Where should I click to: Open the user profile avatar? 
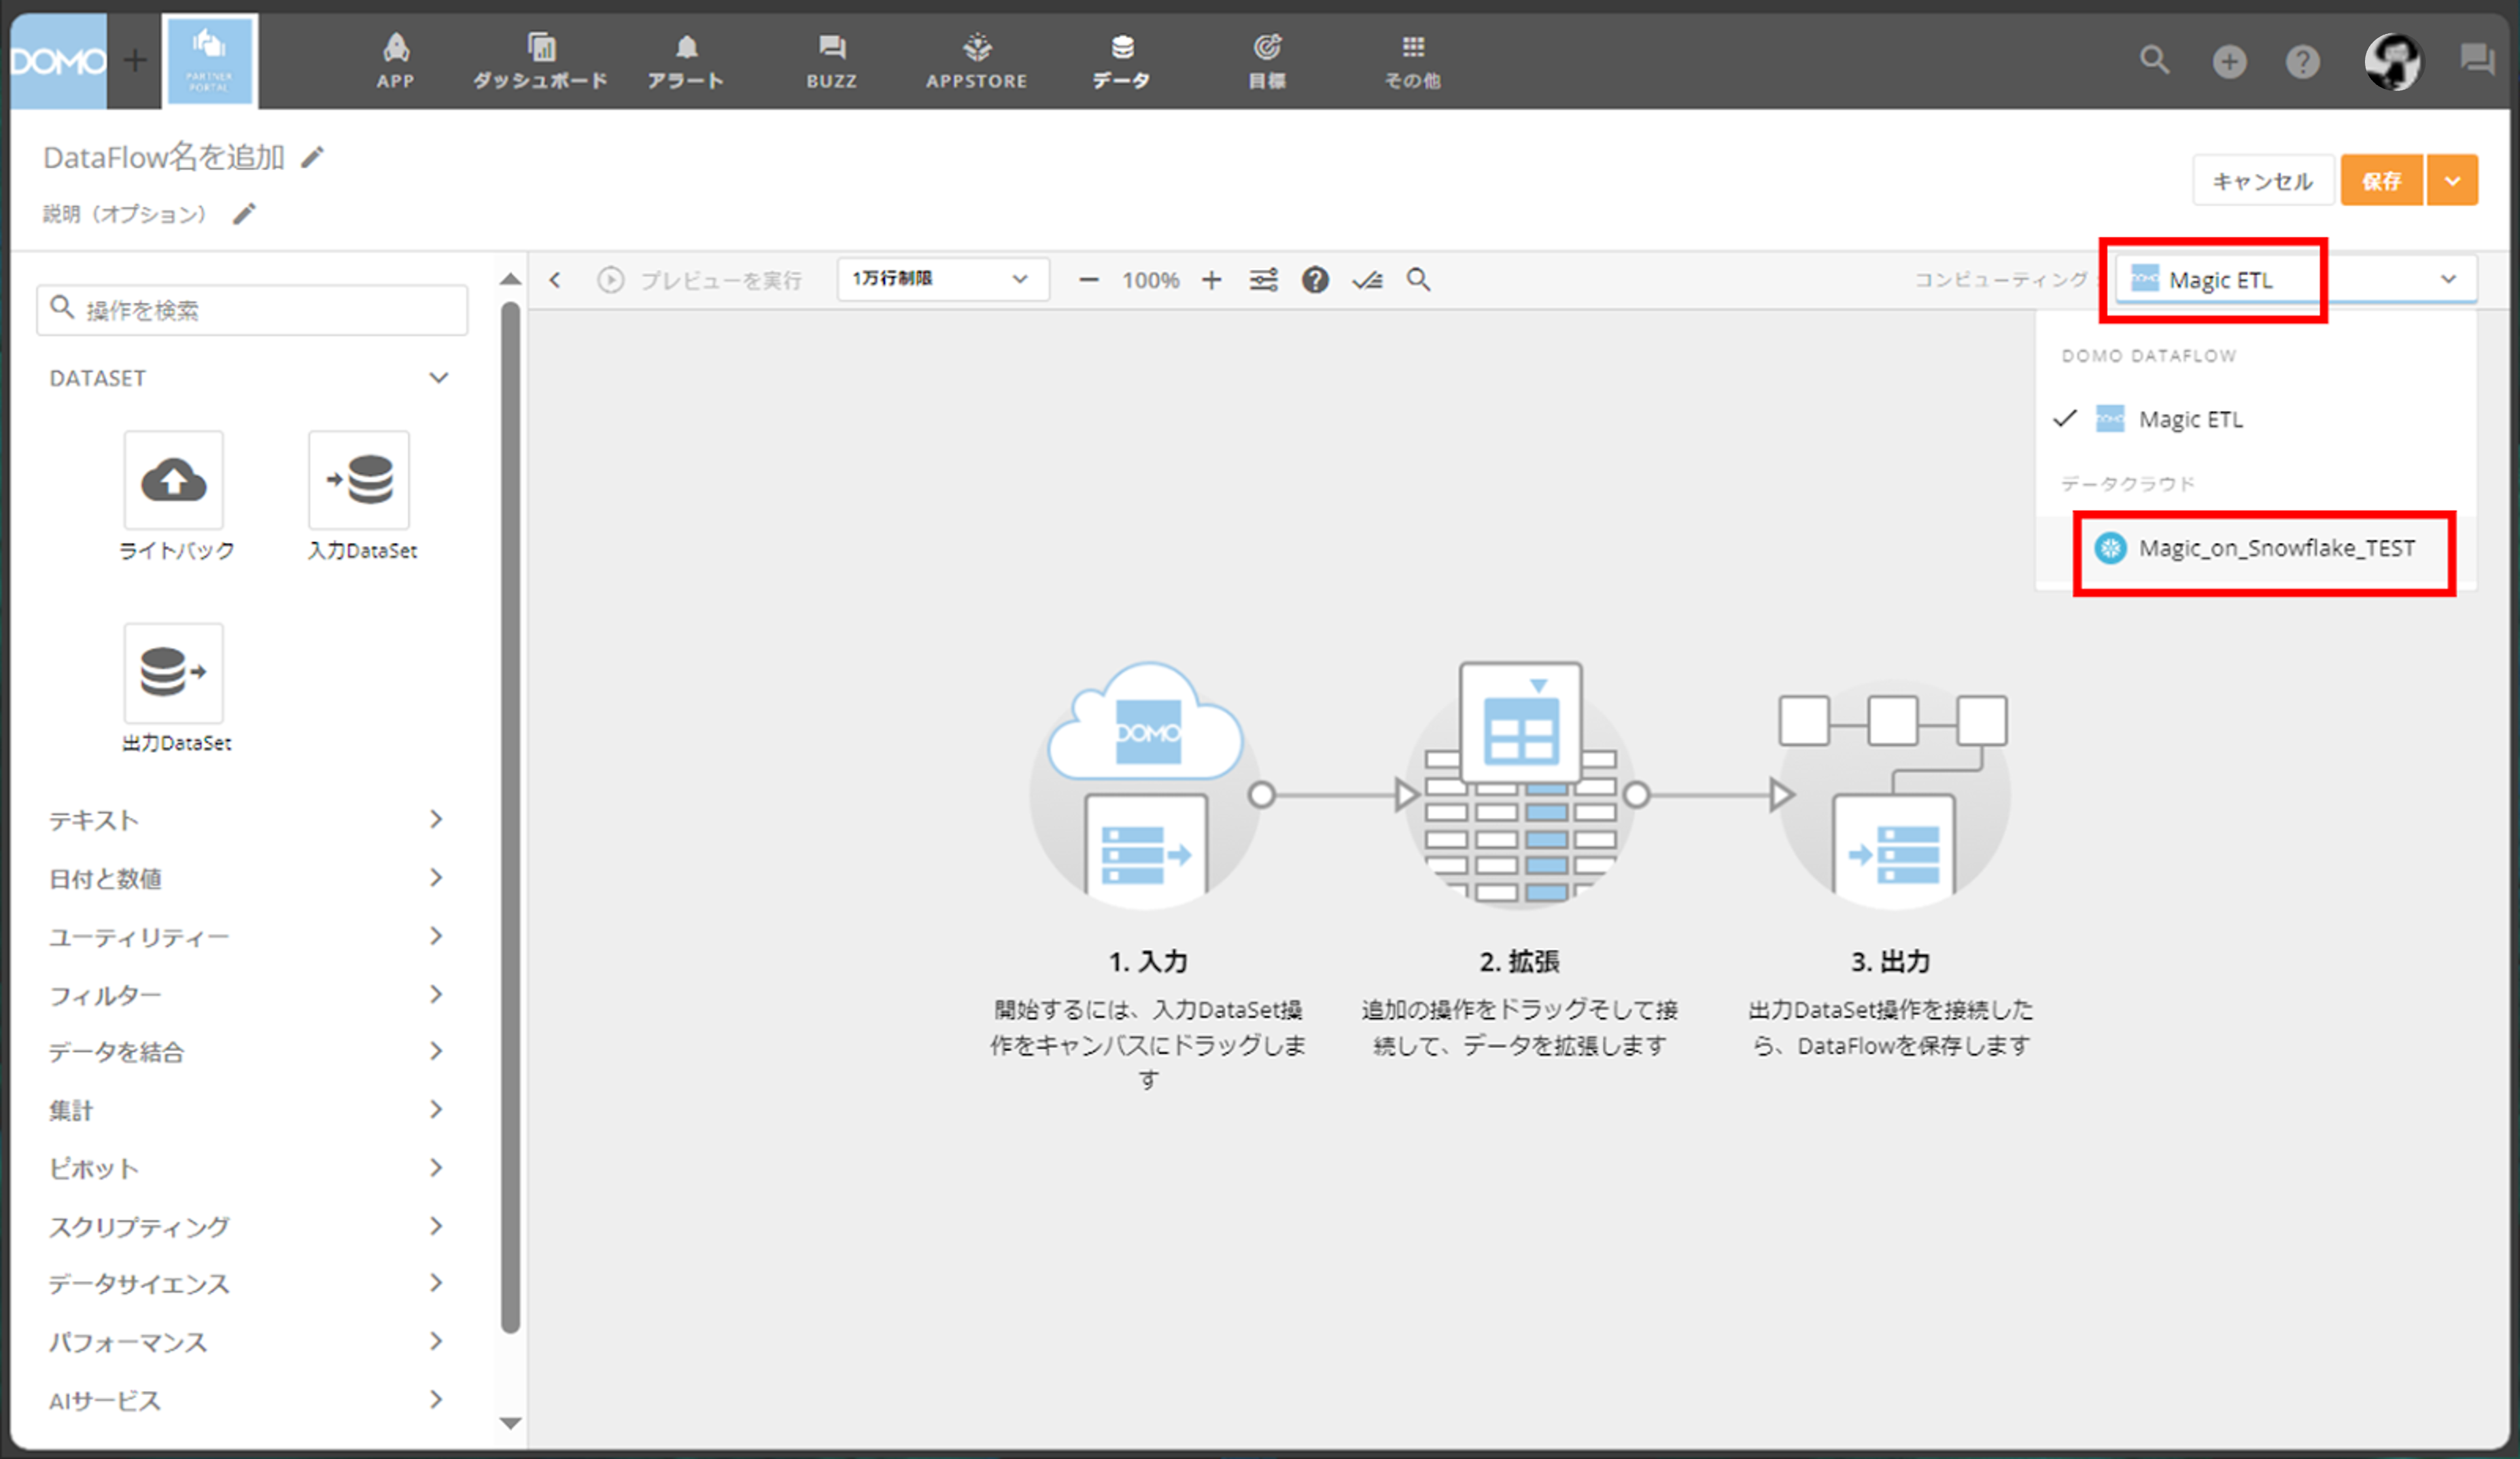(2393, 62)
